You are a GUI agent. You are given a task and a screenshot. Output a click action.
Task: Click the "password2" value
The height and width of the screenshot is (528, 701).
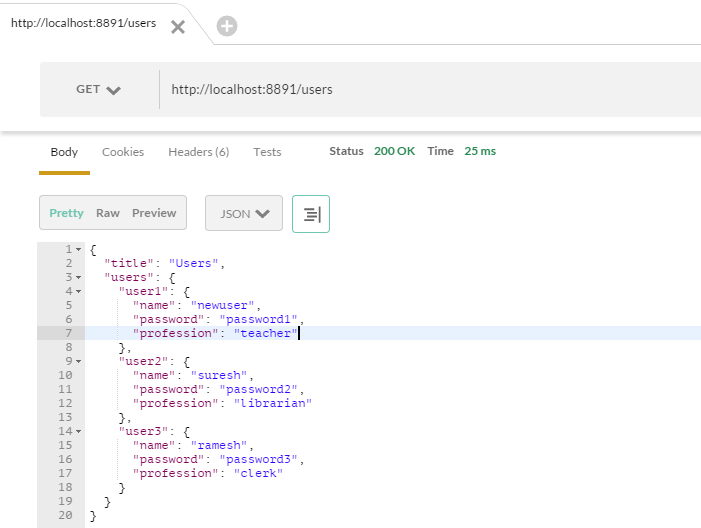tap(258, 389)
